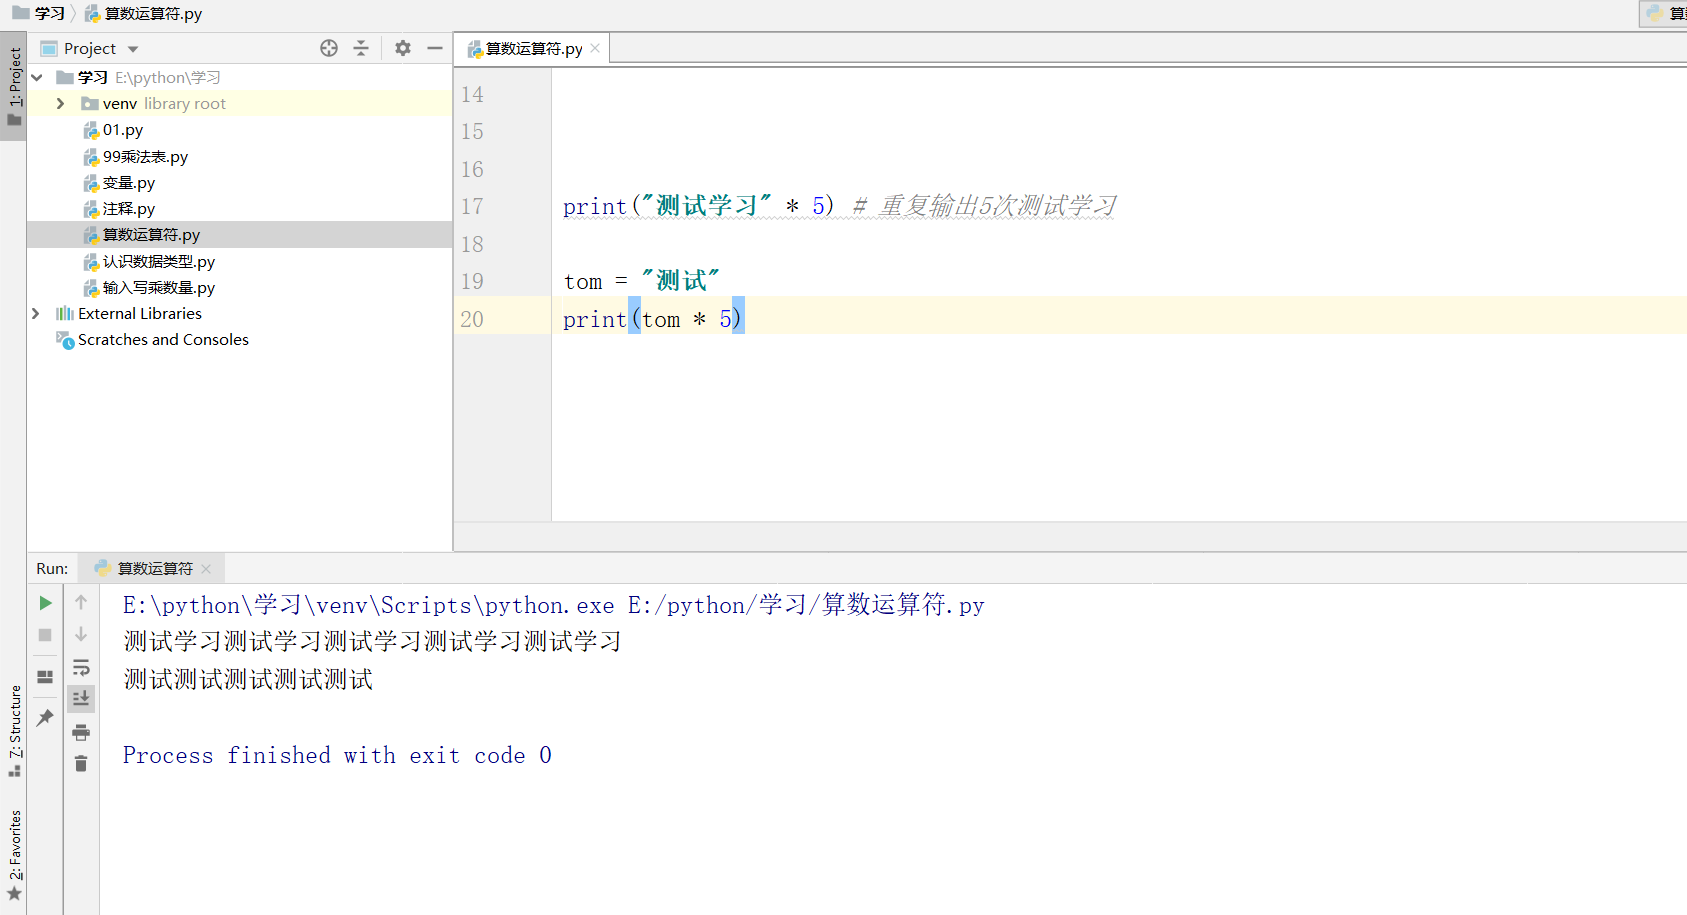Click the print icon in the Run toolbar
Viewport: 1687px width, 915px height.
(81, 732)
